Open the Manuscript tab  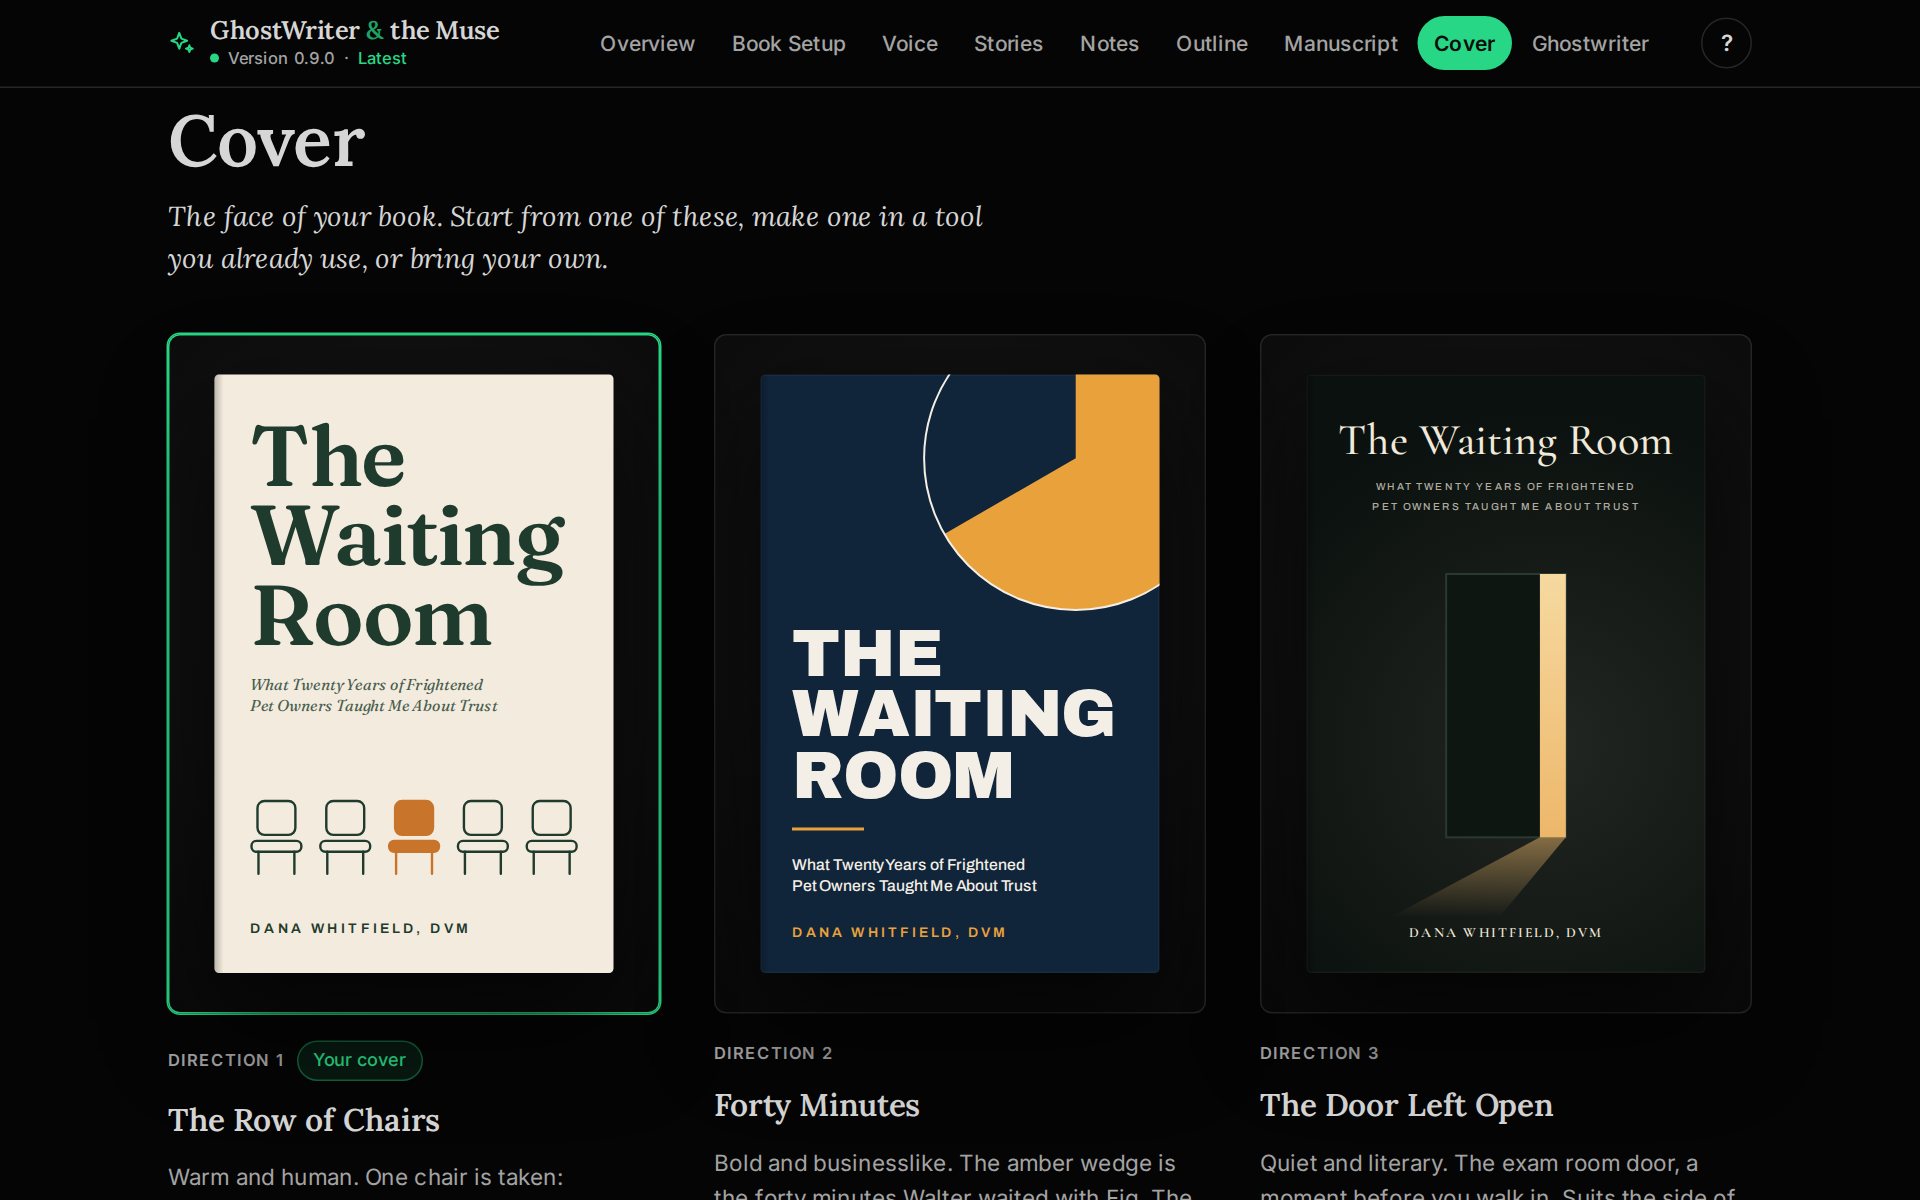tap(1341, 43)
